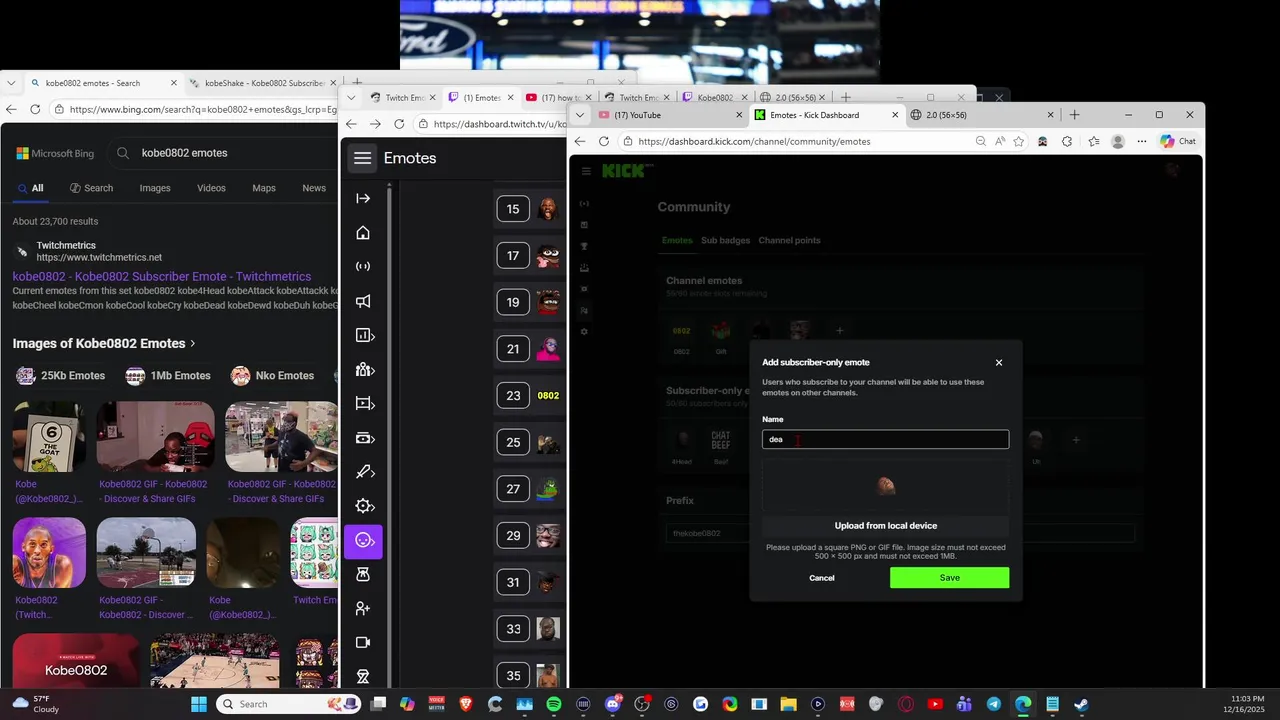Open highlighted Viewer Rewards emotes icon in Twitch sidebar
1280x720 pixels.
(x=363, y=541)
